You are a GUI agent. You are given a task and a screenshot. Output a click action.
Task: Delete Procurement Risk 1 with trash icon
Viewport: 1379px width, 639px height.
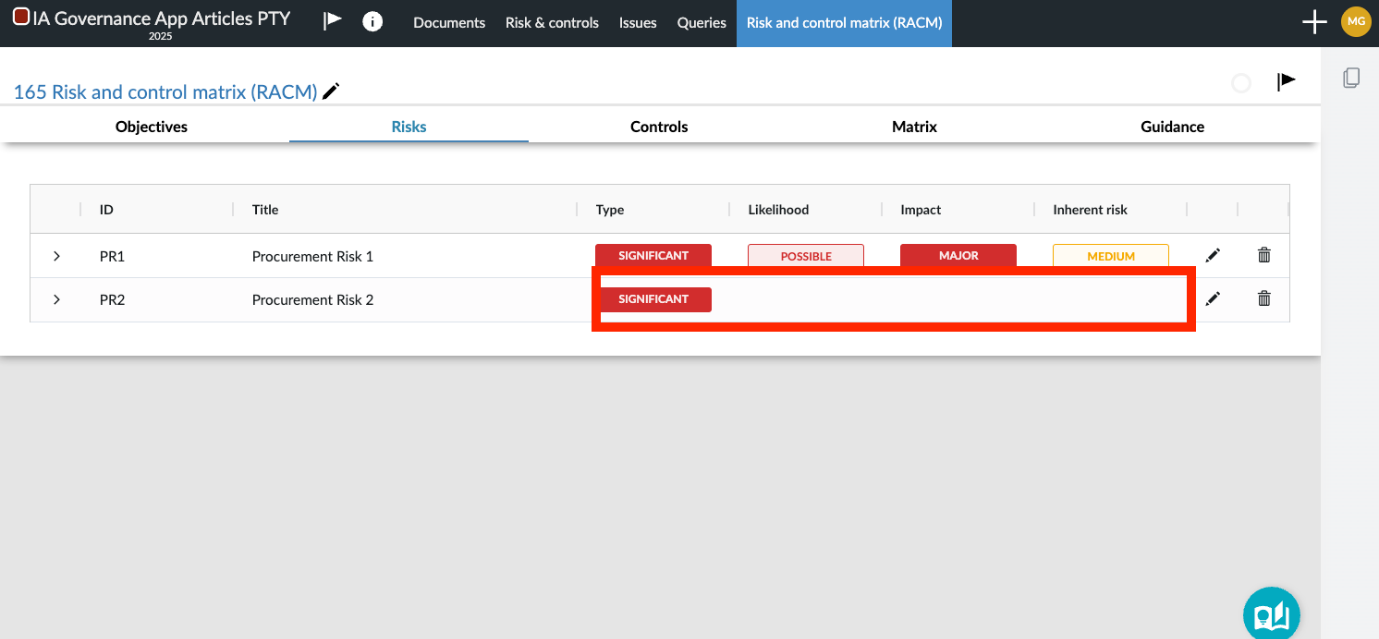click(1264, 255)
